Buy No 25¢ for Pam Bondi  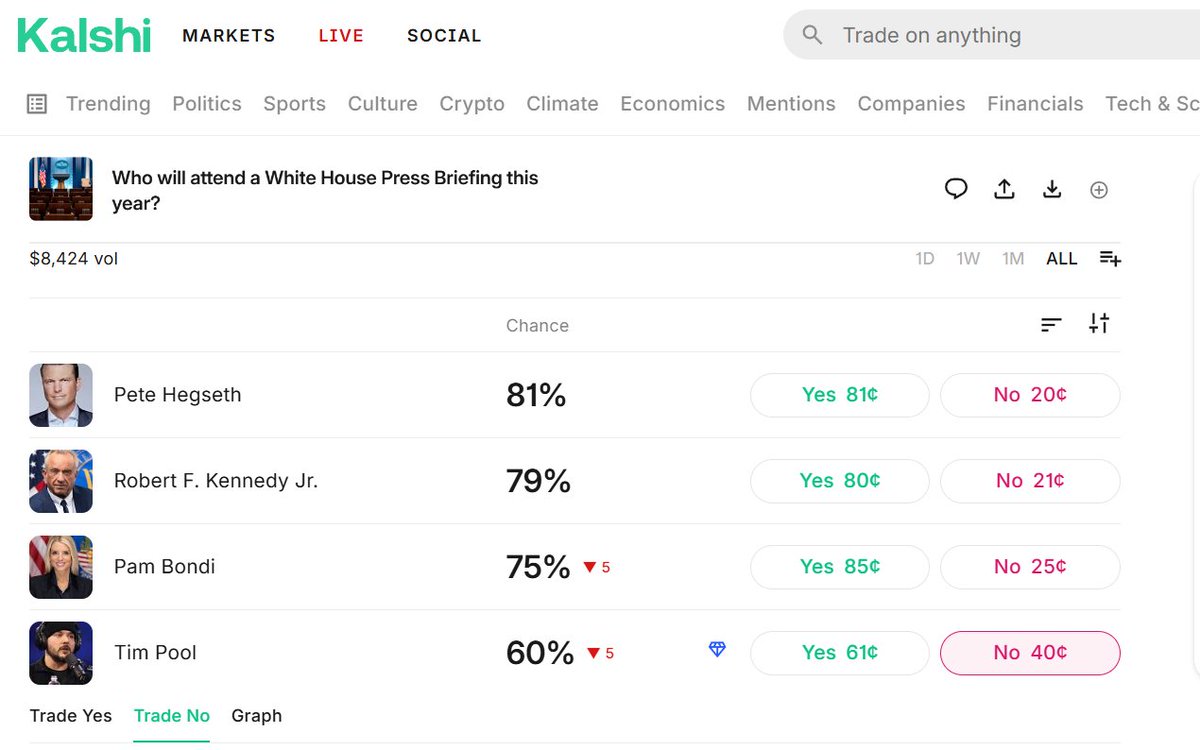(x=1030, y=567)
